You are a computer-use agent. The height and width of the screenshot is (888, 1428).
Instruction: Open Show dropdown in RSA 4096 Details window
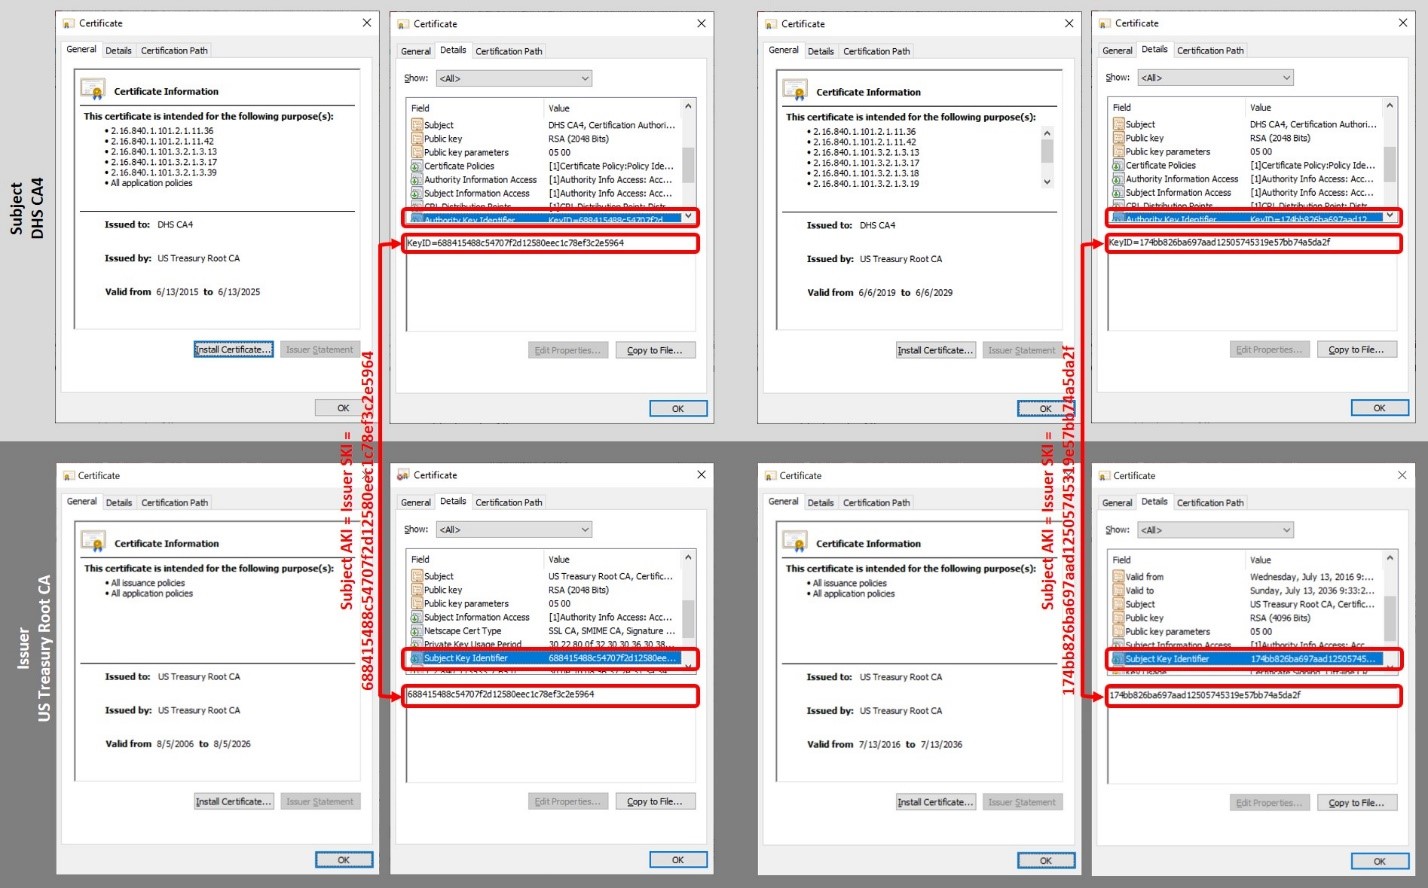click(1215, 530)
